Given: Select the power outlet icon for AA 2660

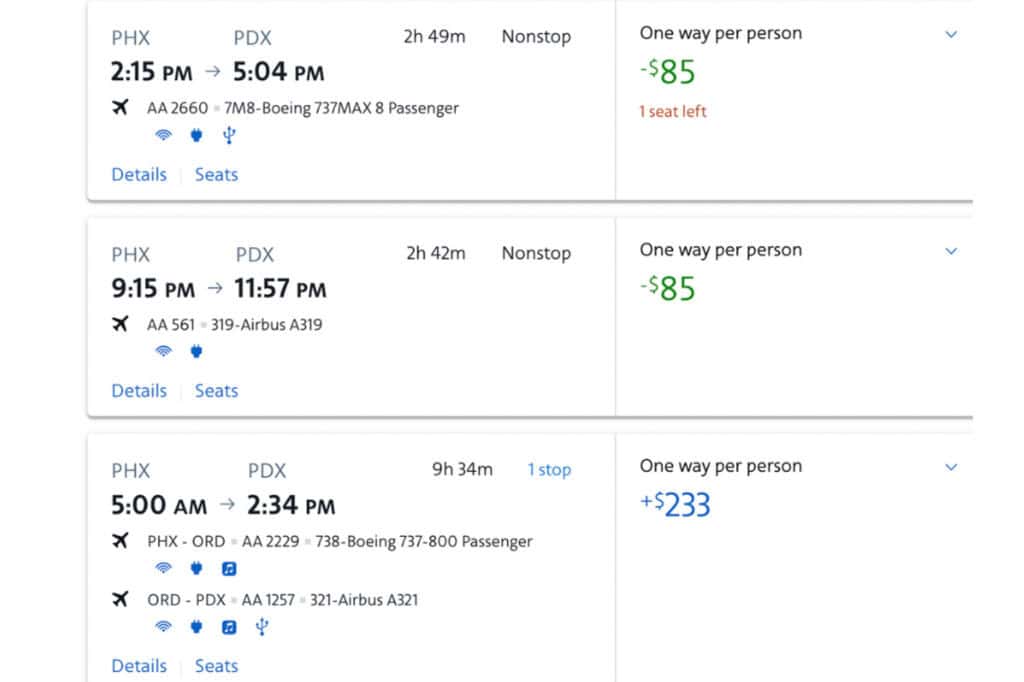Looking at the screenshot, I should (196, 135).
